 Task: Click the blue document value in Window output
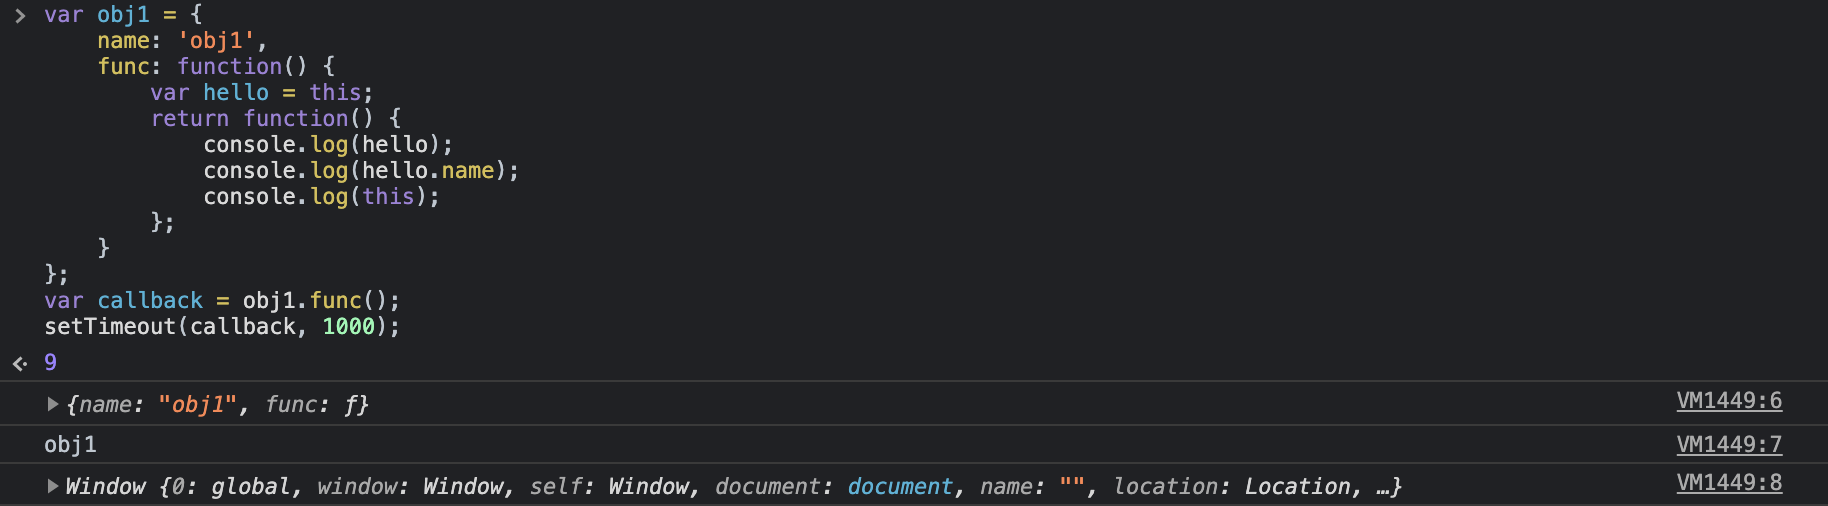click(900, 486)
